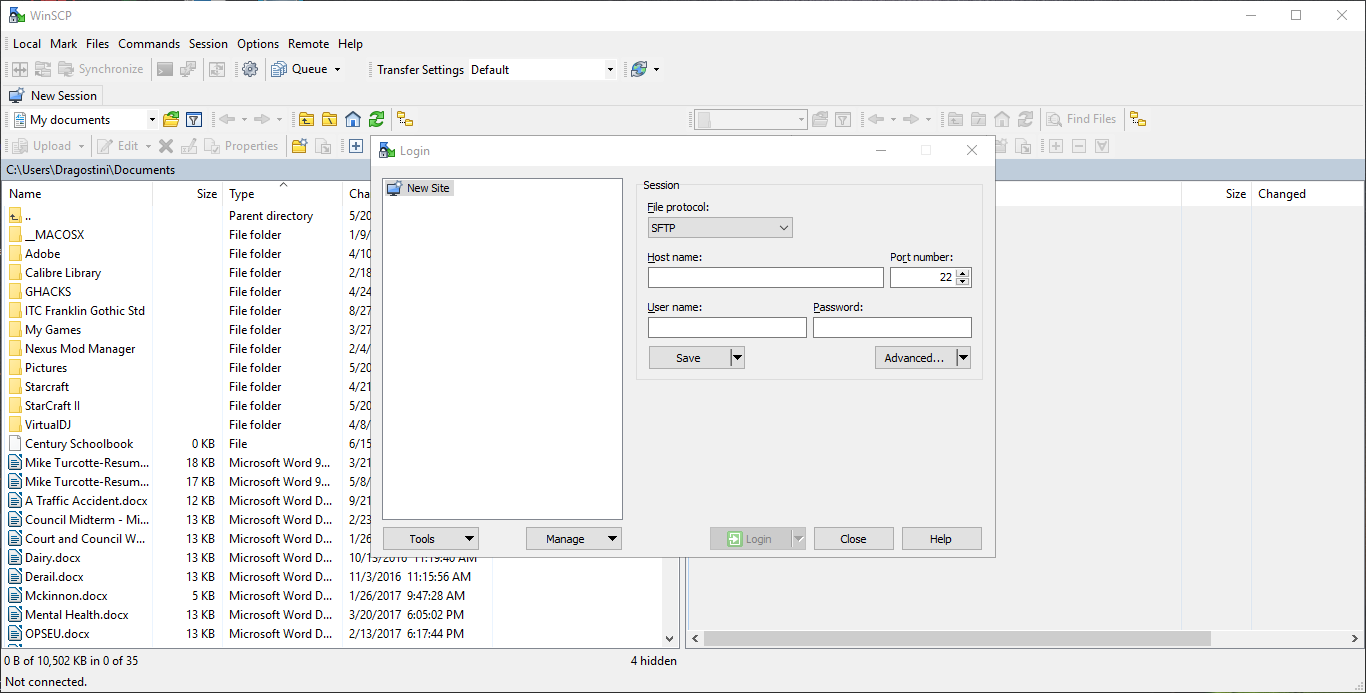Open the Local menu
Viewport: 1366px width, 693px height.
pyautogui.click(x=27, y=44)
